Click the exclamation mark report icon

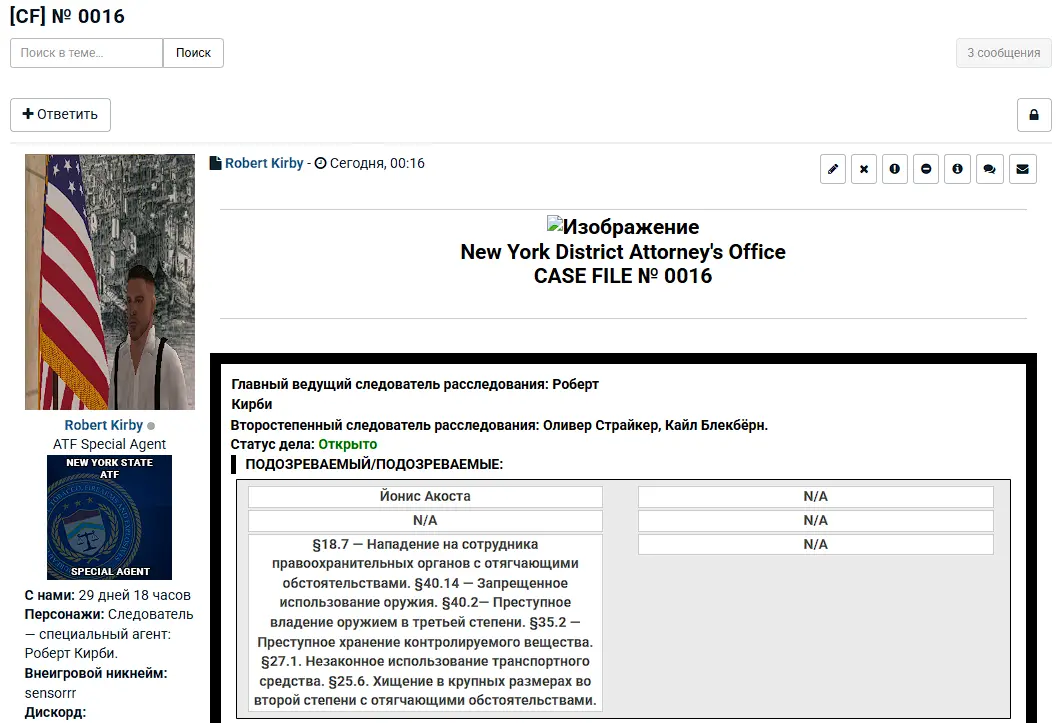tap(895, 169)
